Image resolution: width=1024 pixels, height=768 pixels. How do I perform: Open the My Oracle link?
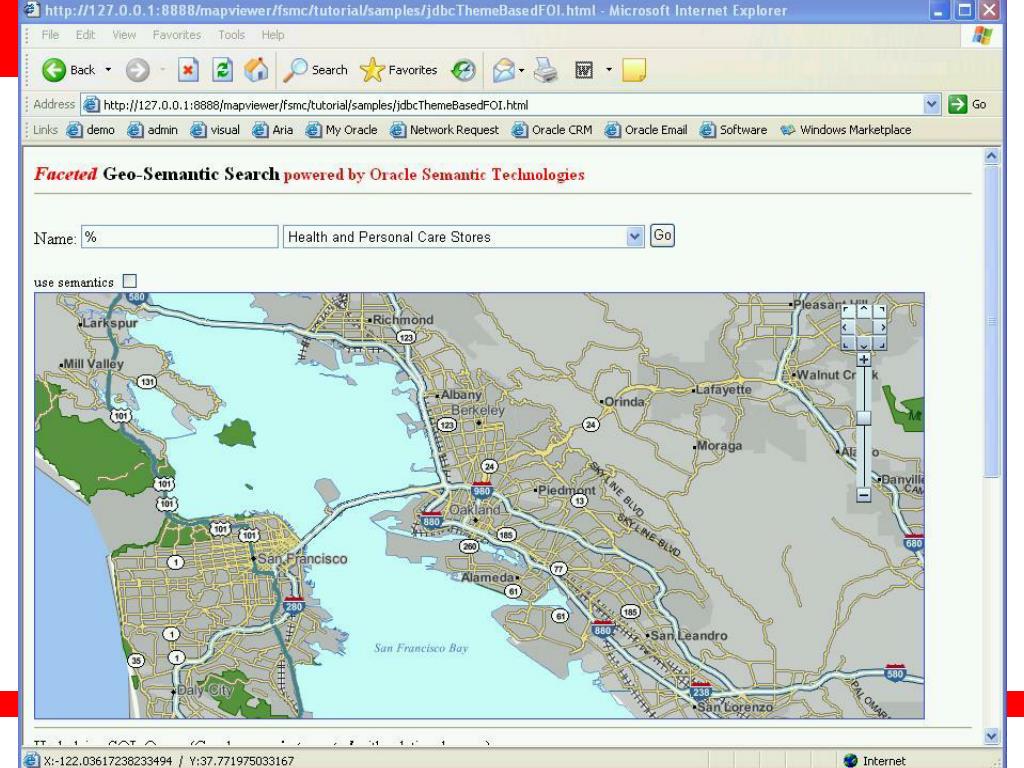coord(342,130)
